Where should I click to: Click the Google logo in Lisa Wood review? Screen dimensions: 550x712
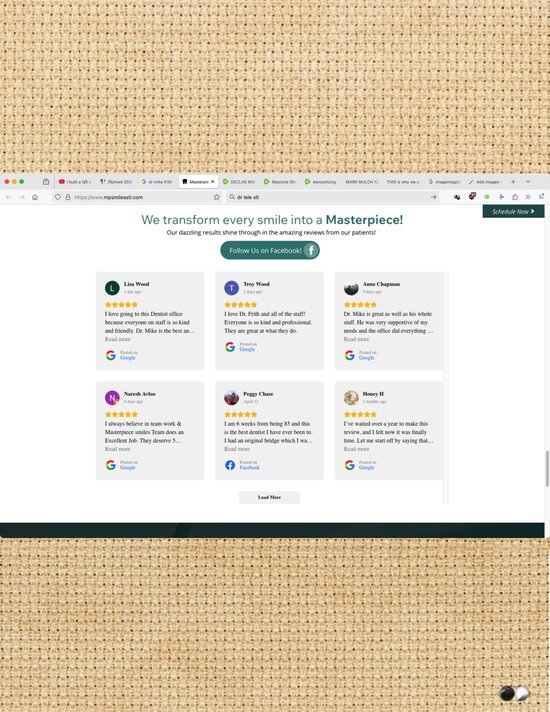coord(111,355)
